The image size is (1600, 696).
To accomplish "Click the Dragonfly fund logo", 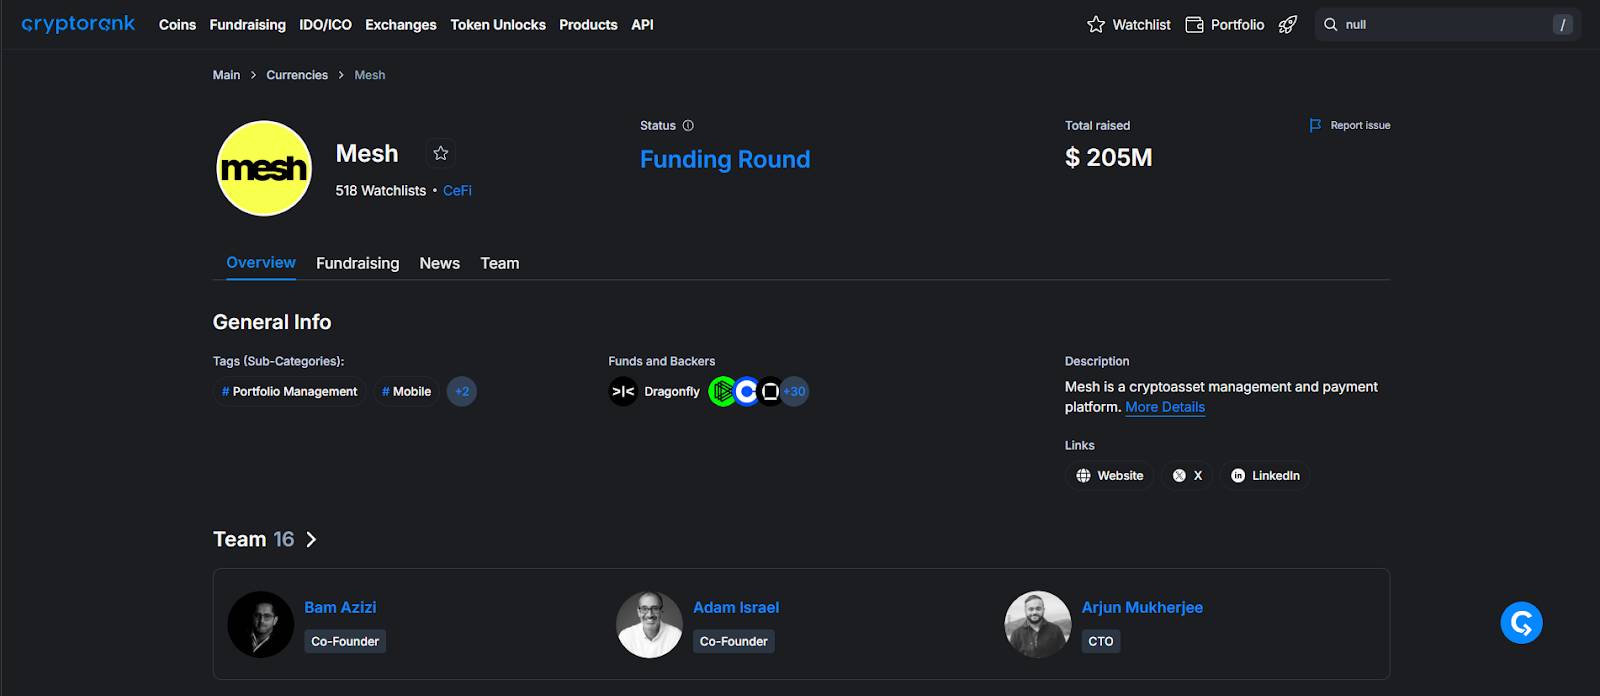I will click(623, 392).
